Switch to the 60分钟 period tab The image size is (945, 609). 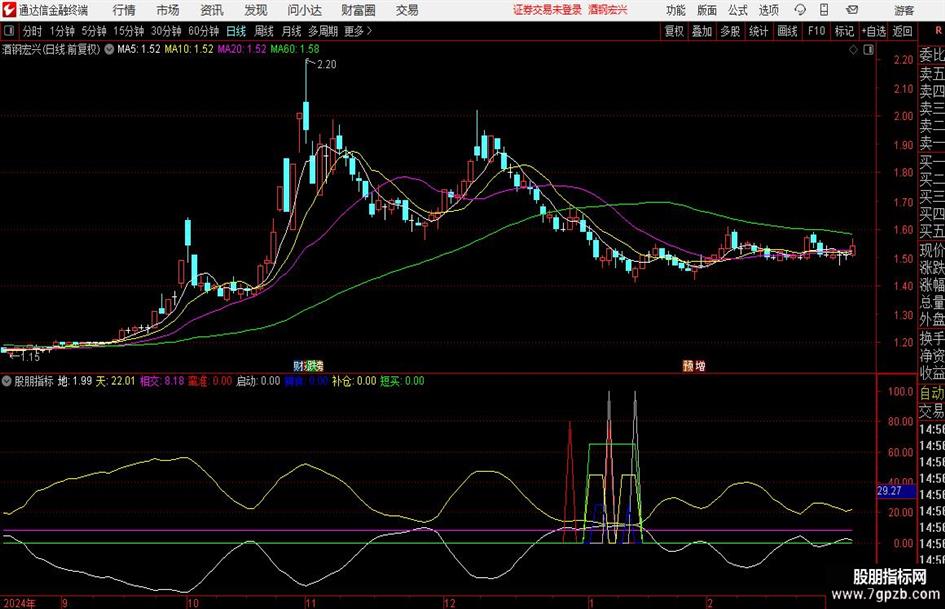204,31
